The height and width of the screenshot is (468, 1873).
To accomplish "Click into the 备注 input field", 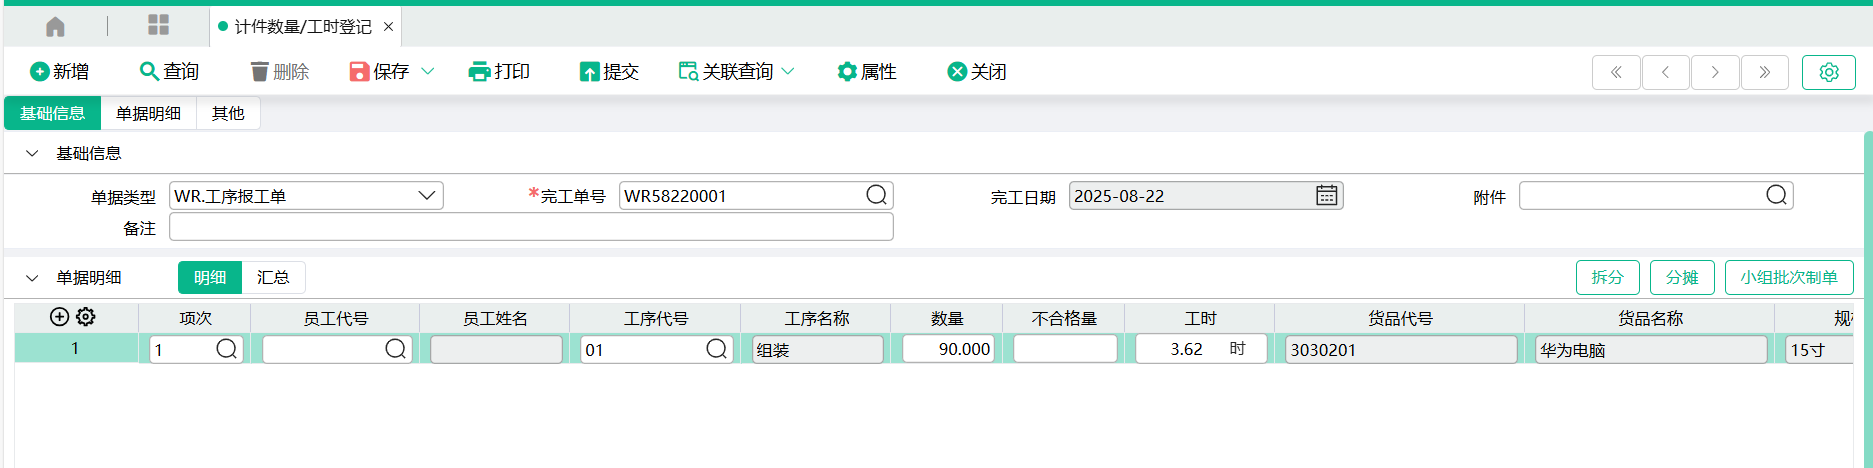I will (x=530, y=228).
